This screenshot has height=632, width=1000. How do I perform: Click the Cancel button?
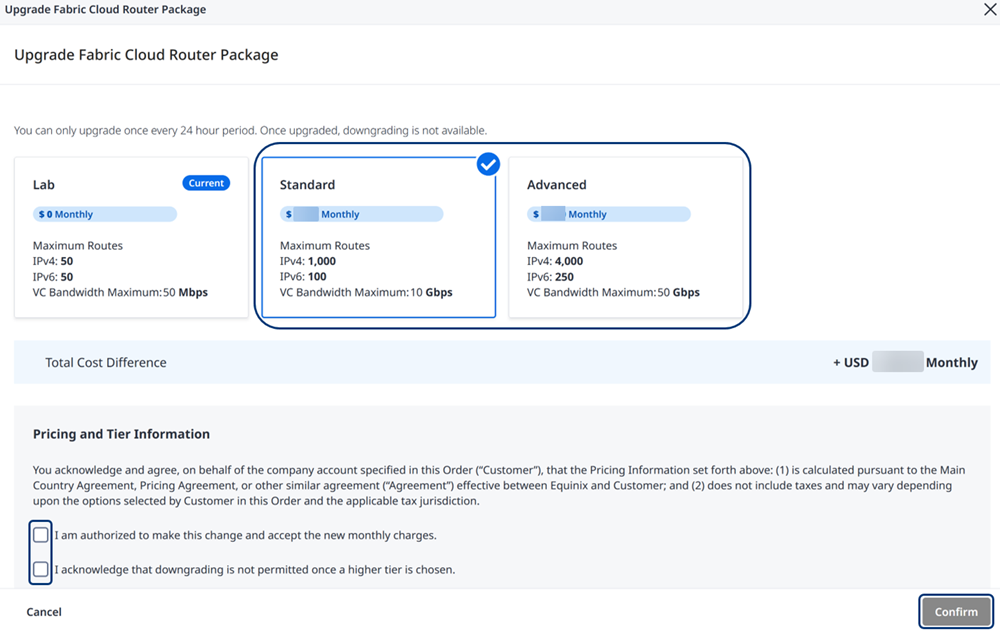coord(44,612)
